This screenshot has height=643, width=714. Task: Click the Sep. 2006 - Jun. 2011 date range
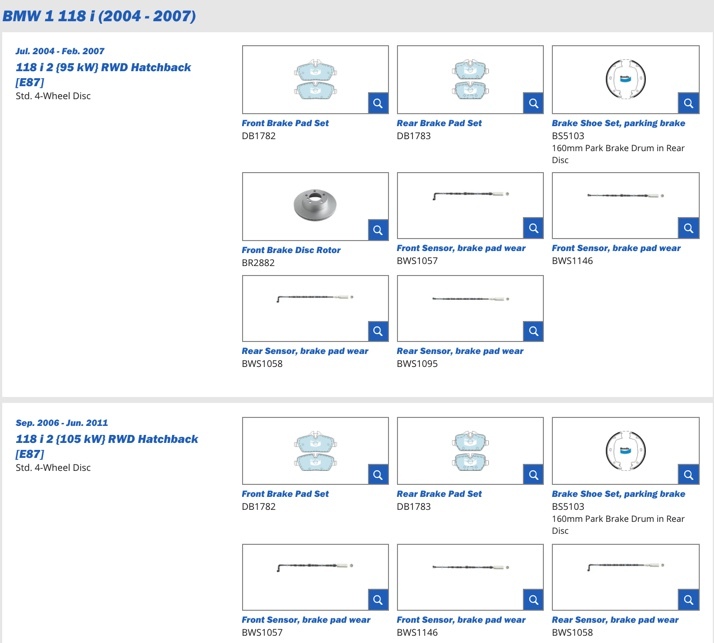[x=61, y=423]
